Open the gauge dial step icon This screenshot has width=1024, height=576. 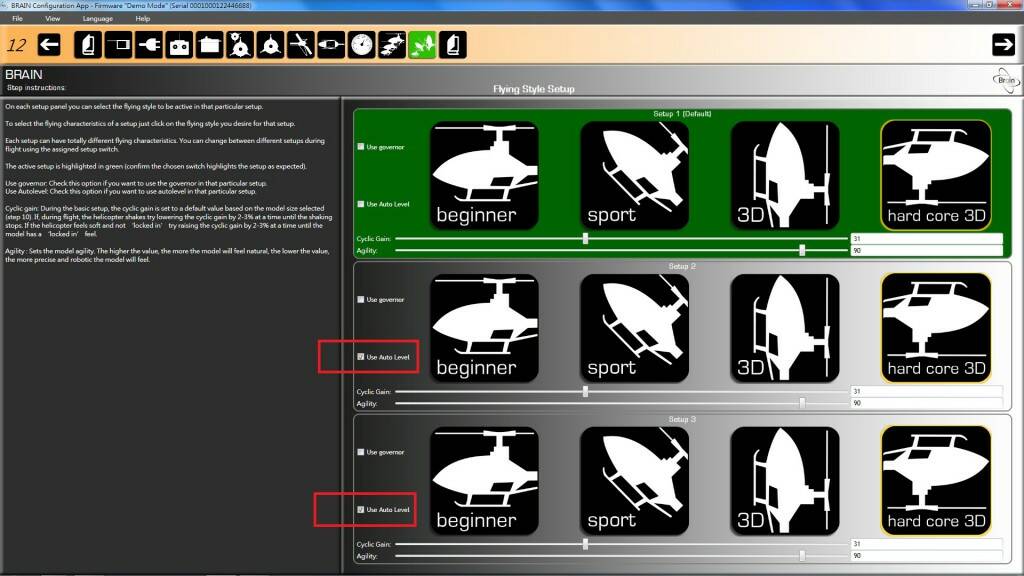361,45
